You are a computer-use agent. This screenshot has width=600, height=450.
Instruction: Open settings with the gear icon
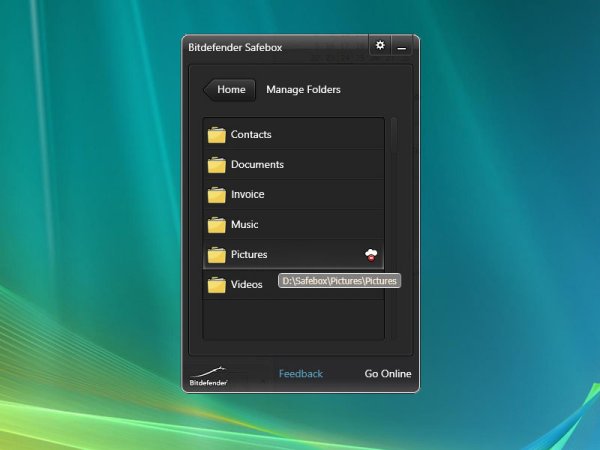[380, 46]
